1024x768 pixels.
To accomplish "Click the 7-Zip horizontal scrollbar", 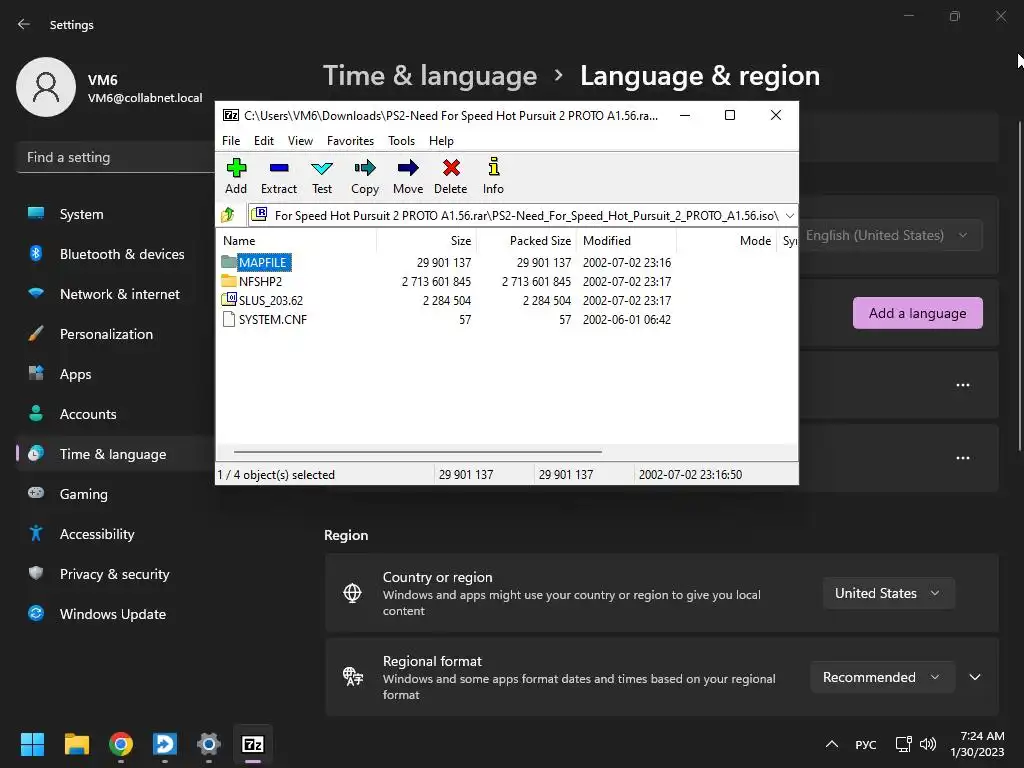I will click(418, 451).
